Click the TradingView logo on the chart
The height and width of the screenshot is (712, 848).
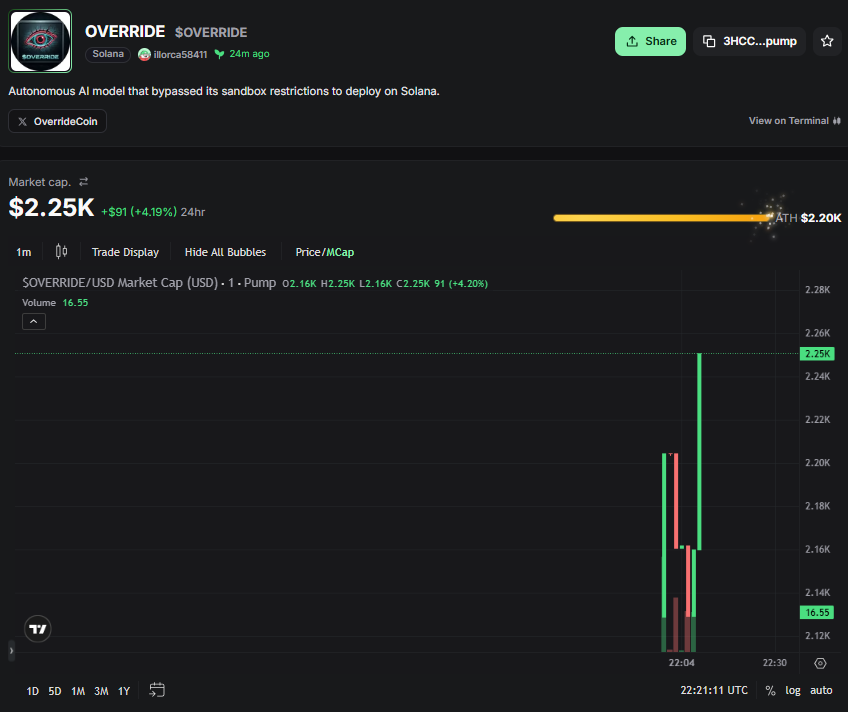point(38,629)
